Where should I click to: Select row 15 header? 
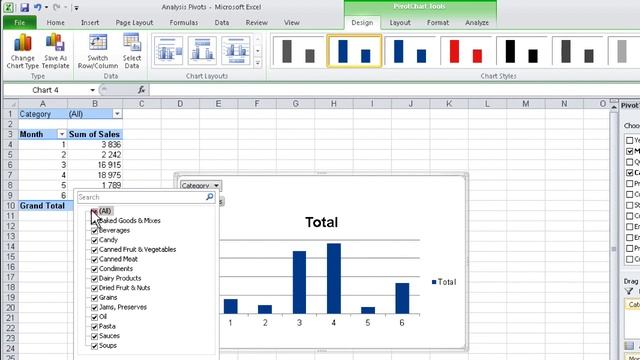pos(10,257)
